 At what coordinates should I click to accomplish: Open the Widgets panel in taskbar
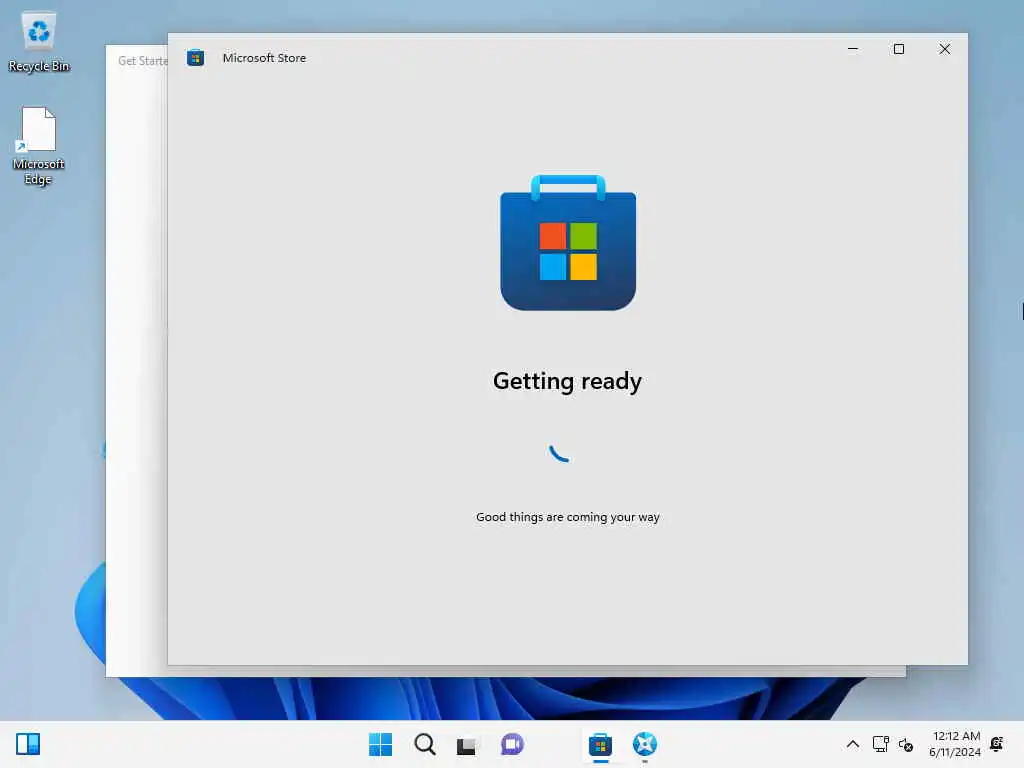coord(28,744)
